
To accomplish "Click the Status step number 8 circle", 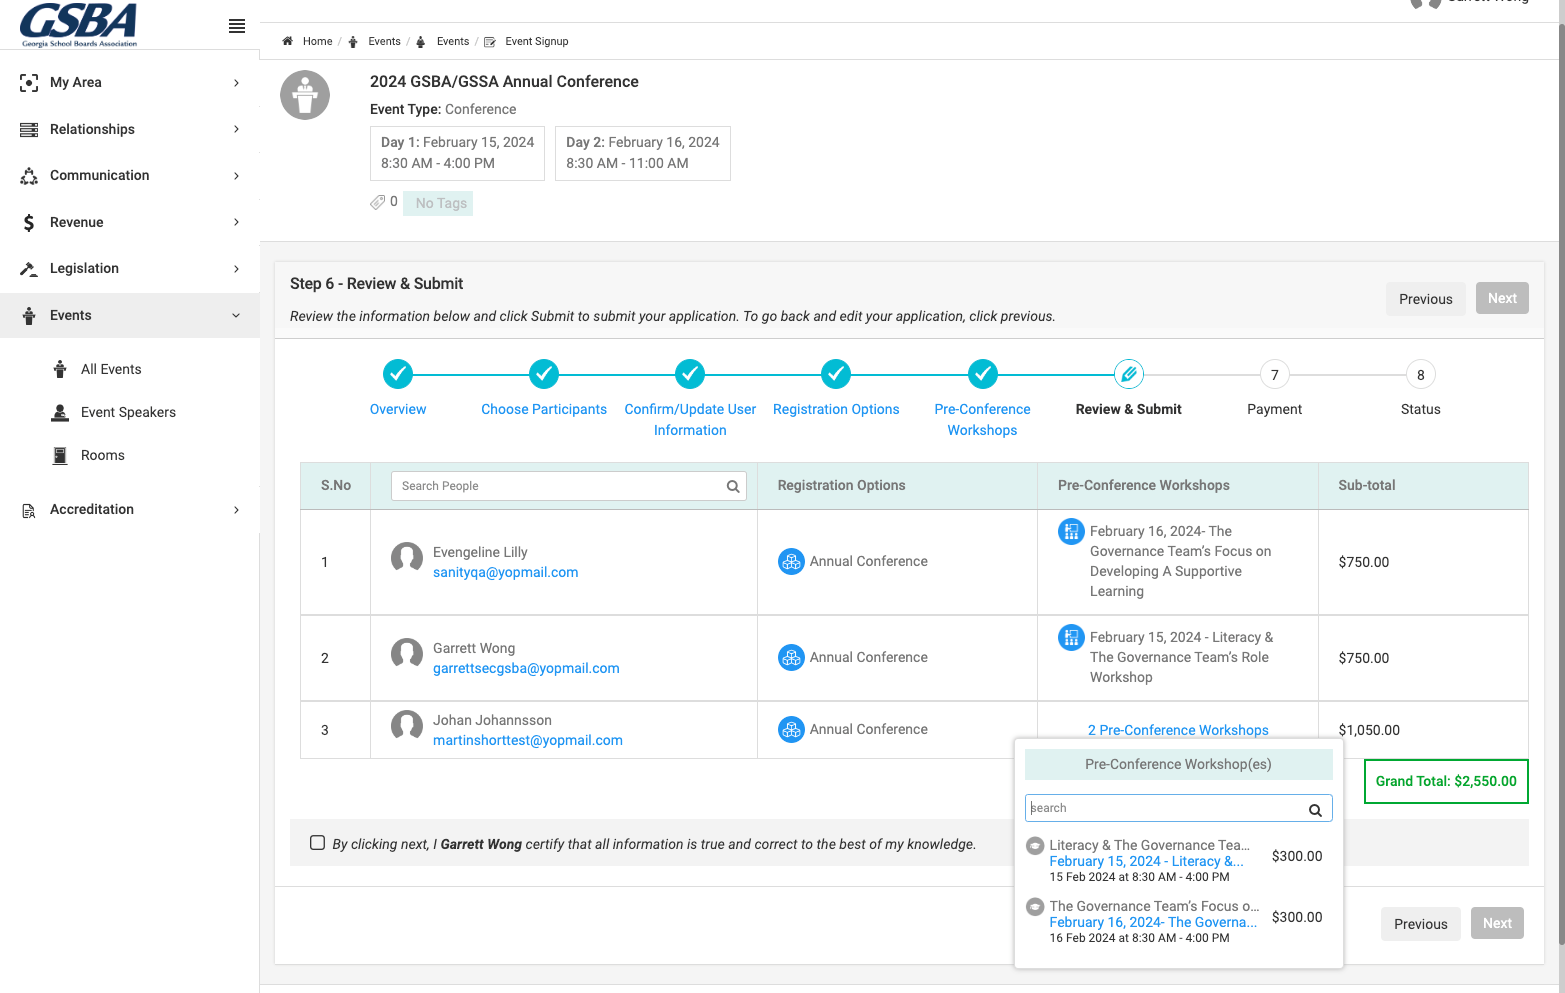I will coord(1420,375).
